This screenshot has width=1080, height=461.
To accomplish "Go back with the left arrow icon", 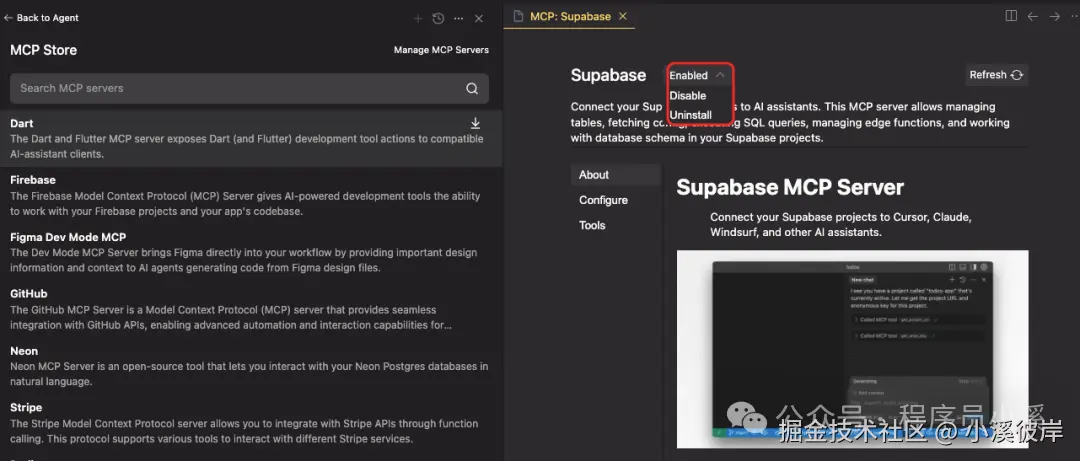I will pos(1032,16).
